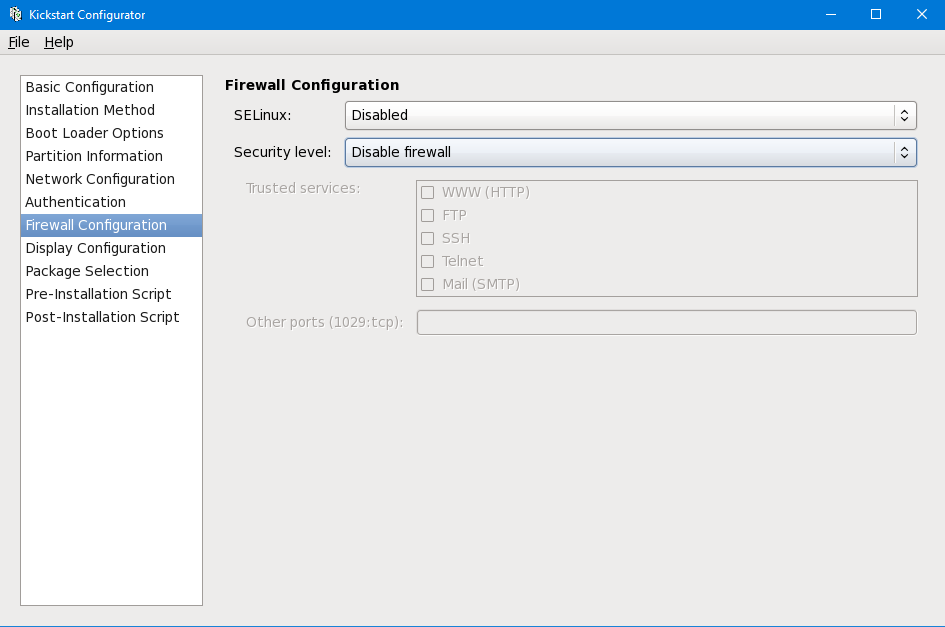Click the Other ports input field
Image resolution: width=945 pixels, height=627 pixels.
tap(666, 322)
